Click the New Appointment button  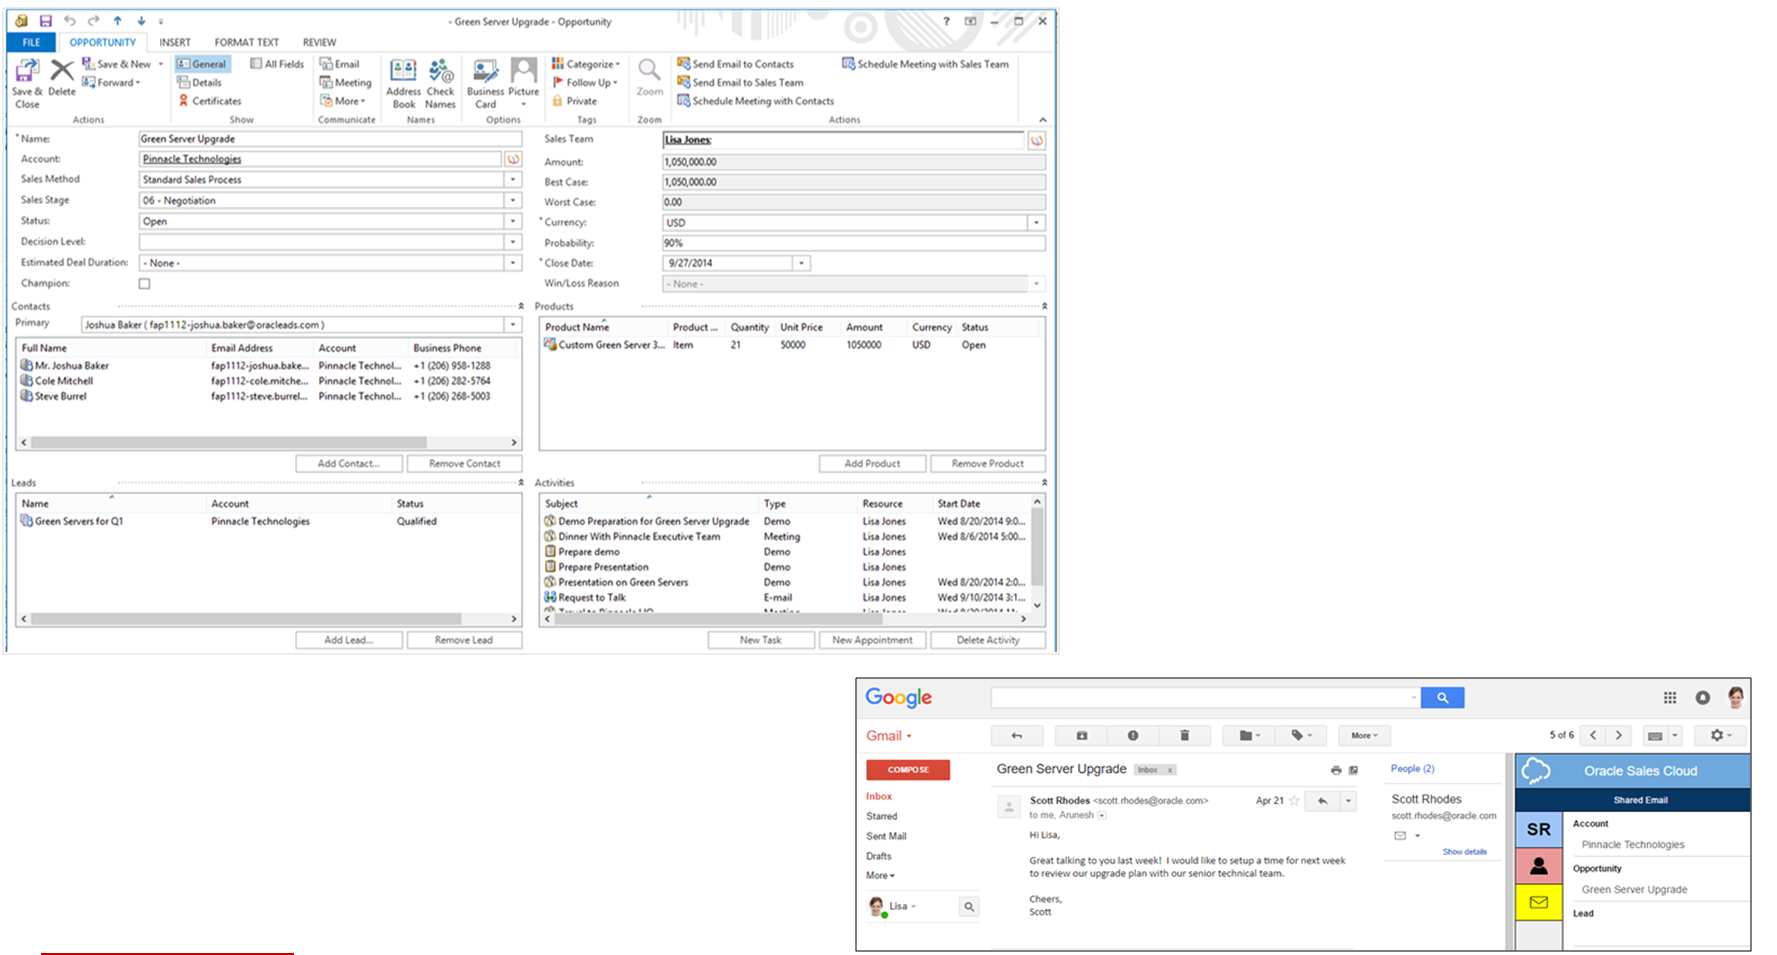click(x=872, y=640)
